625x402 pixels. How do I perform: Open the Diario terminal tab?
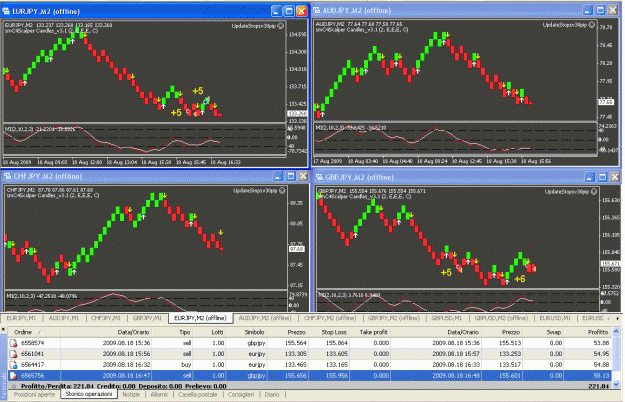pyautogui.click(x=272, y=394)
